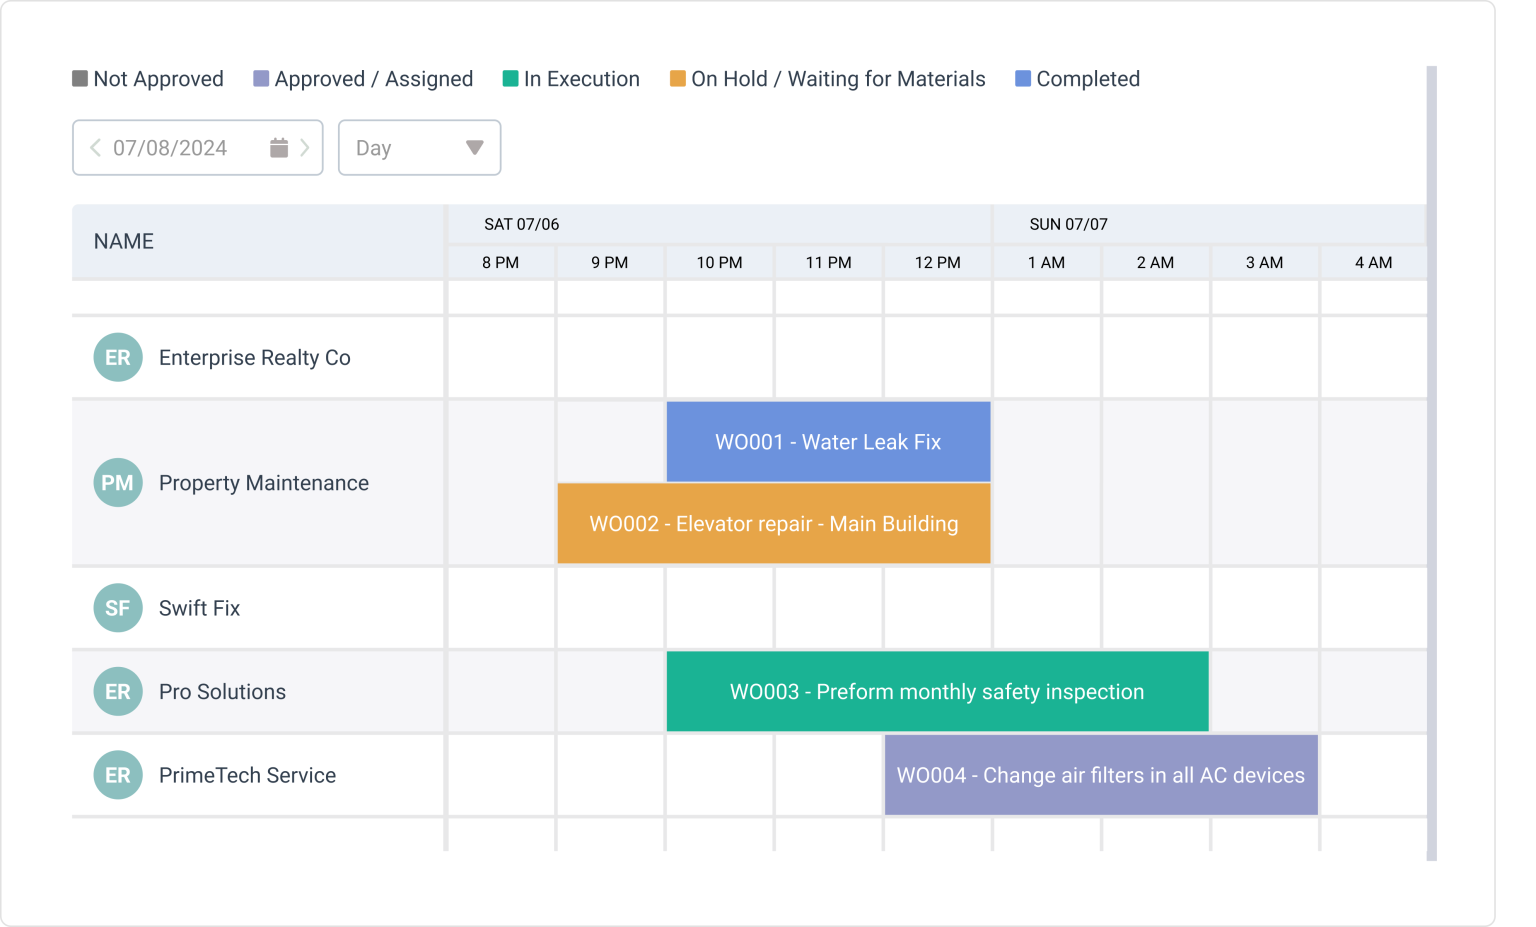Click the Enterprise Realty Co avatar icon
This screenshot has height=927, width=1536.
point(117,357)
